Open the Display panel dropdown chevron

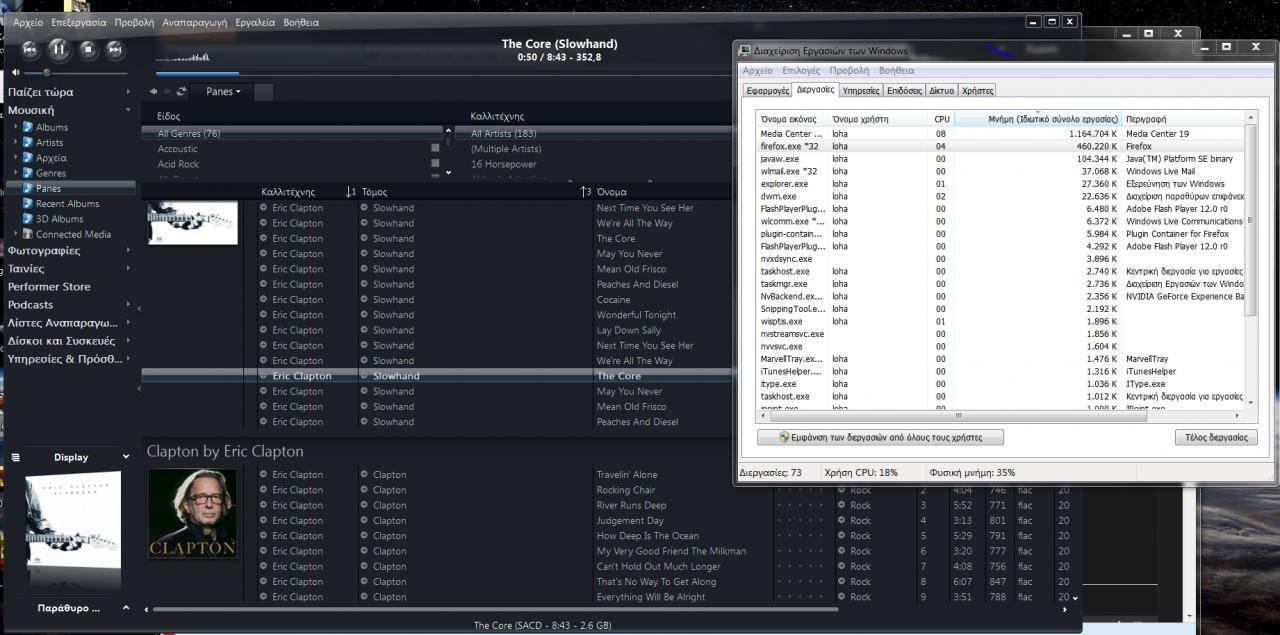(x=126, y=457)
